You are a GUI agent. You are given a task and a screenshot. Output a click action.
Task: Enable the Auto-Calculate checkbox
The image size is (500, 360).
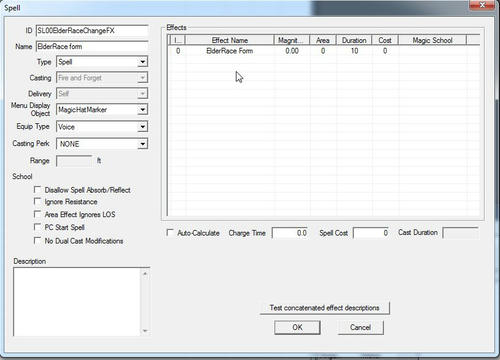170,233
